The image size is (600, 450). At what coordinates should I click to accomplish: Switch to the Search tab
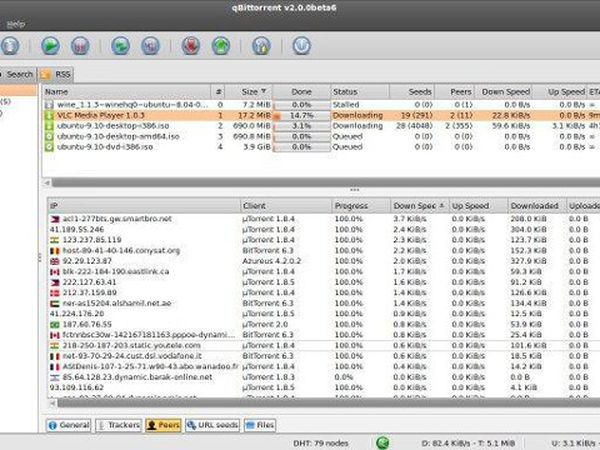pos(20,74)
